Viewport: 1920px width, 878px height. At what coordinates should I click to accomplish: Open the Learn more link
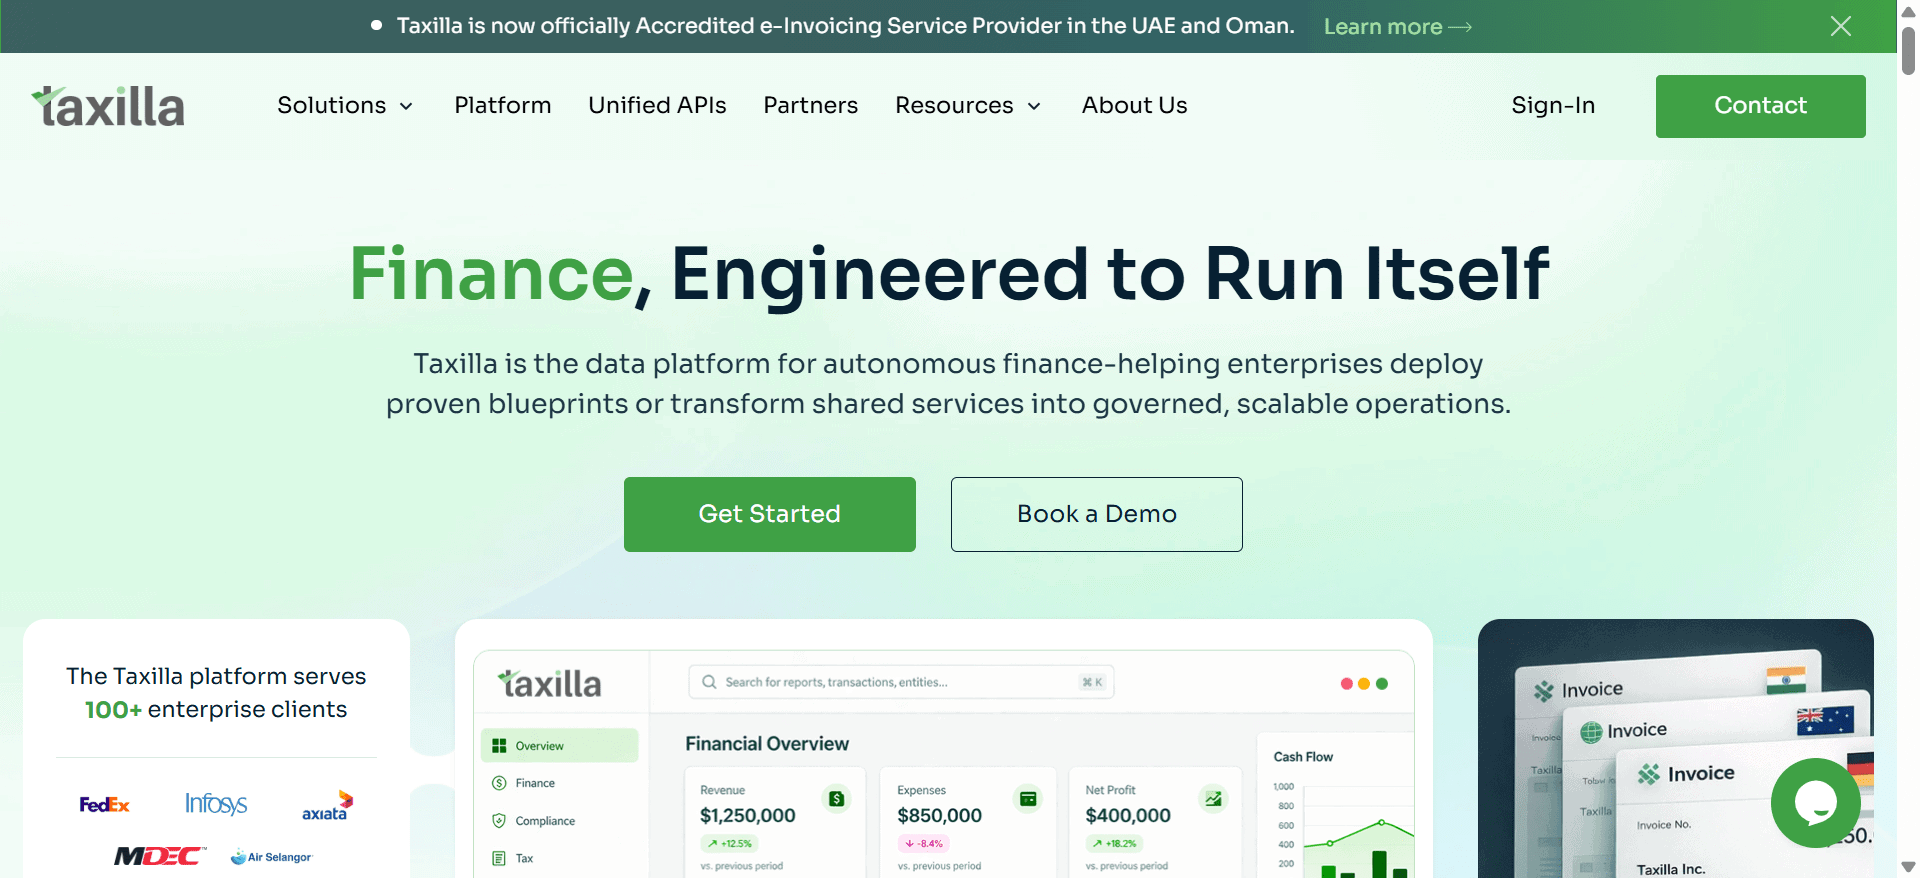1397,27
